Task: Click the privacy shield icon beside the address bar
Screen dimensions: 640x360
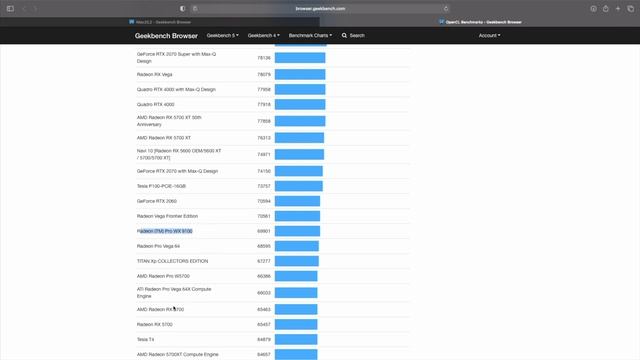Action: tap(182, 9)
